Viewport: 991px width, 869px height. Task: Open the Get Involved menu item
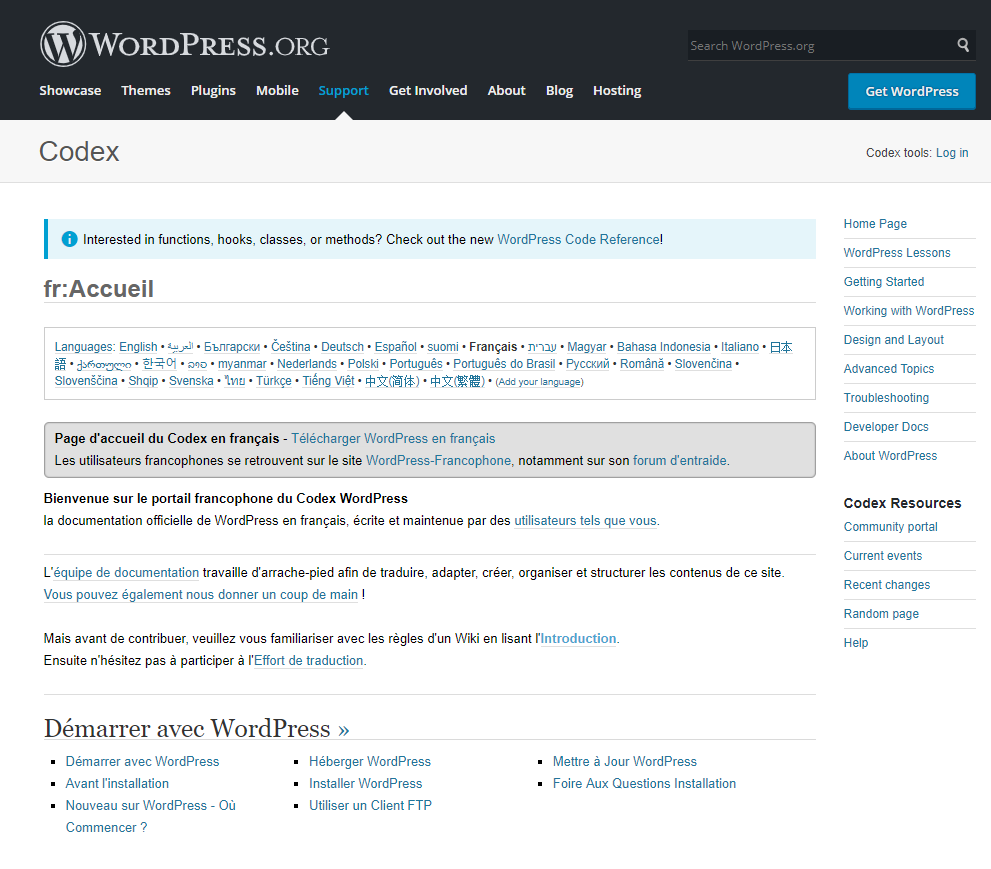point(428,90)
